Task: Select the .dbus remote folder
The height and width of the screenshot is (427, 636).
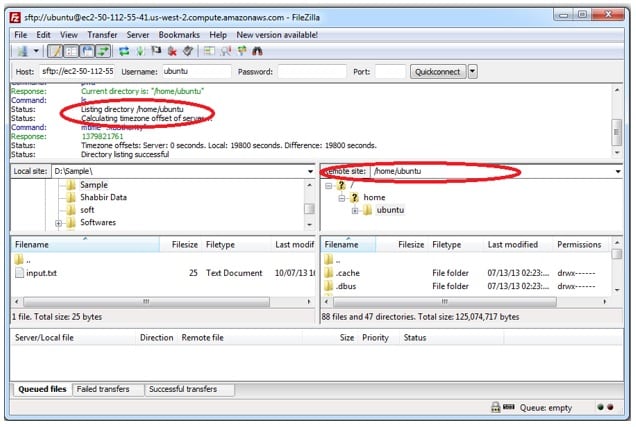Action: click(x=346, y=286)
